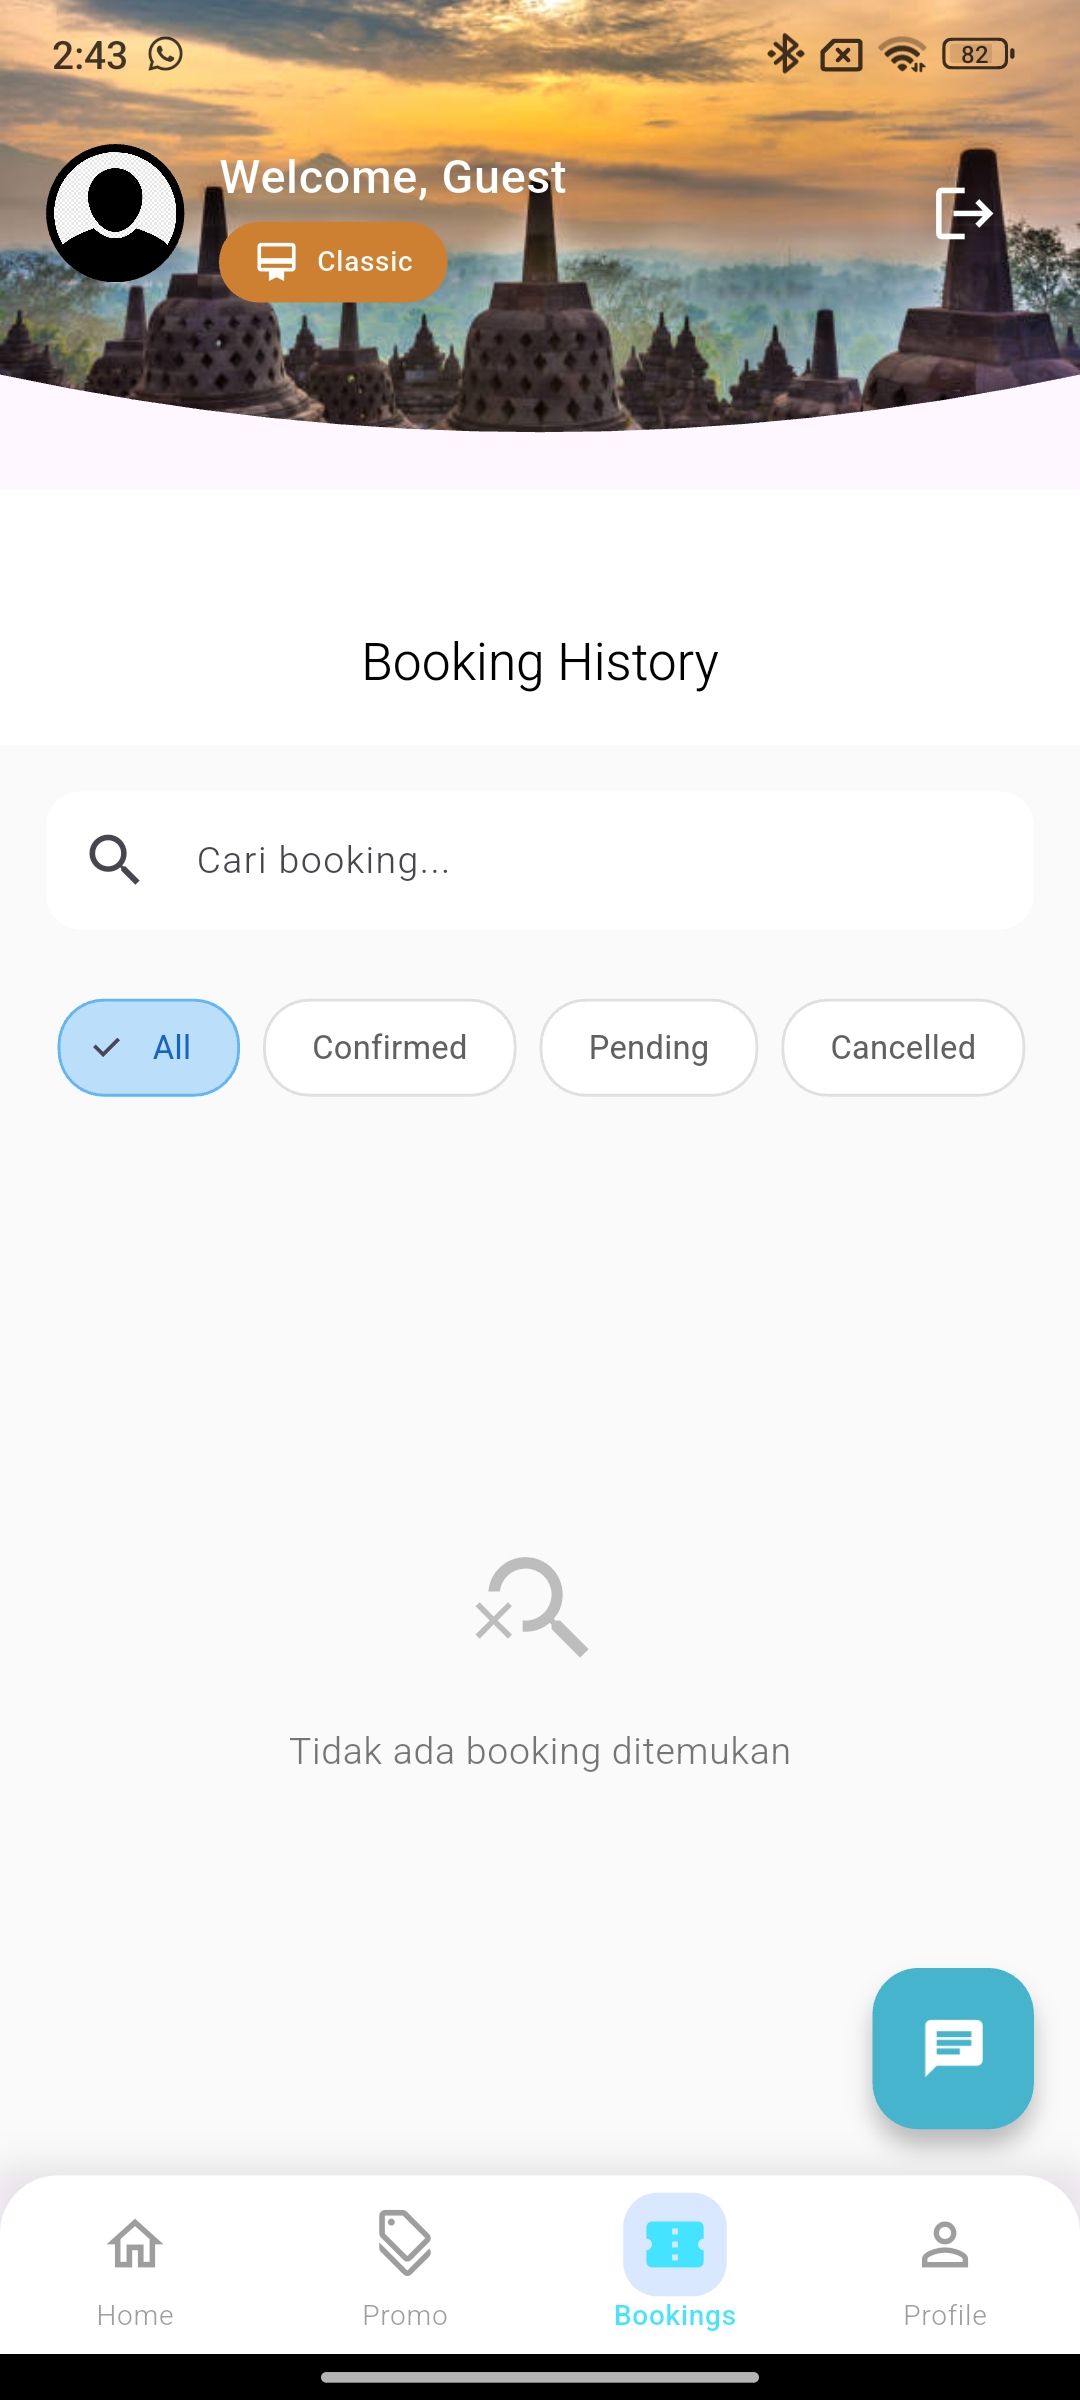Tap the Wi-Fi status icon
This screenshot has height=2400, width=1080.
pos(903,54)
